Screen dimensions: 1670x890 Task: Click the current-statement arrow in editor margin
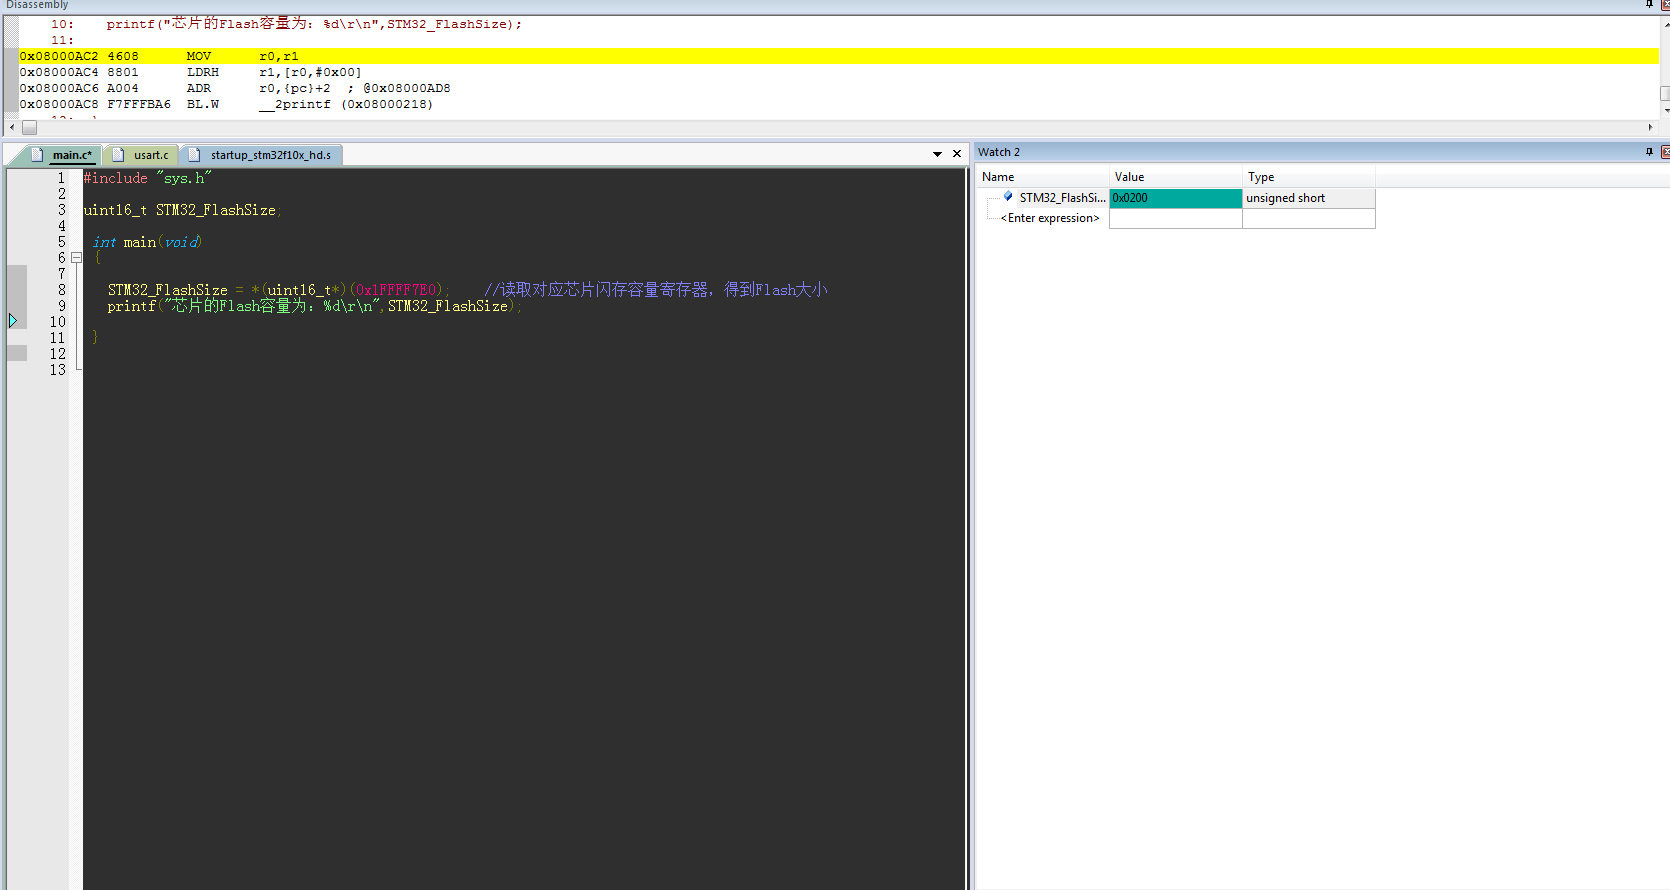coord(13,321)
